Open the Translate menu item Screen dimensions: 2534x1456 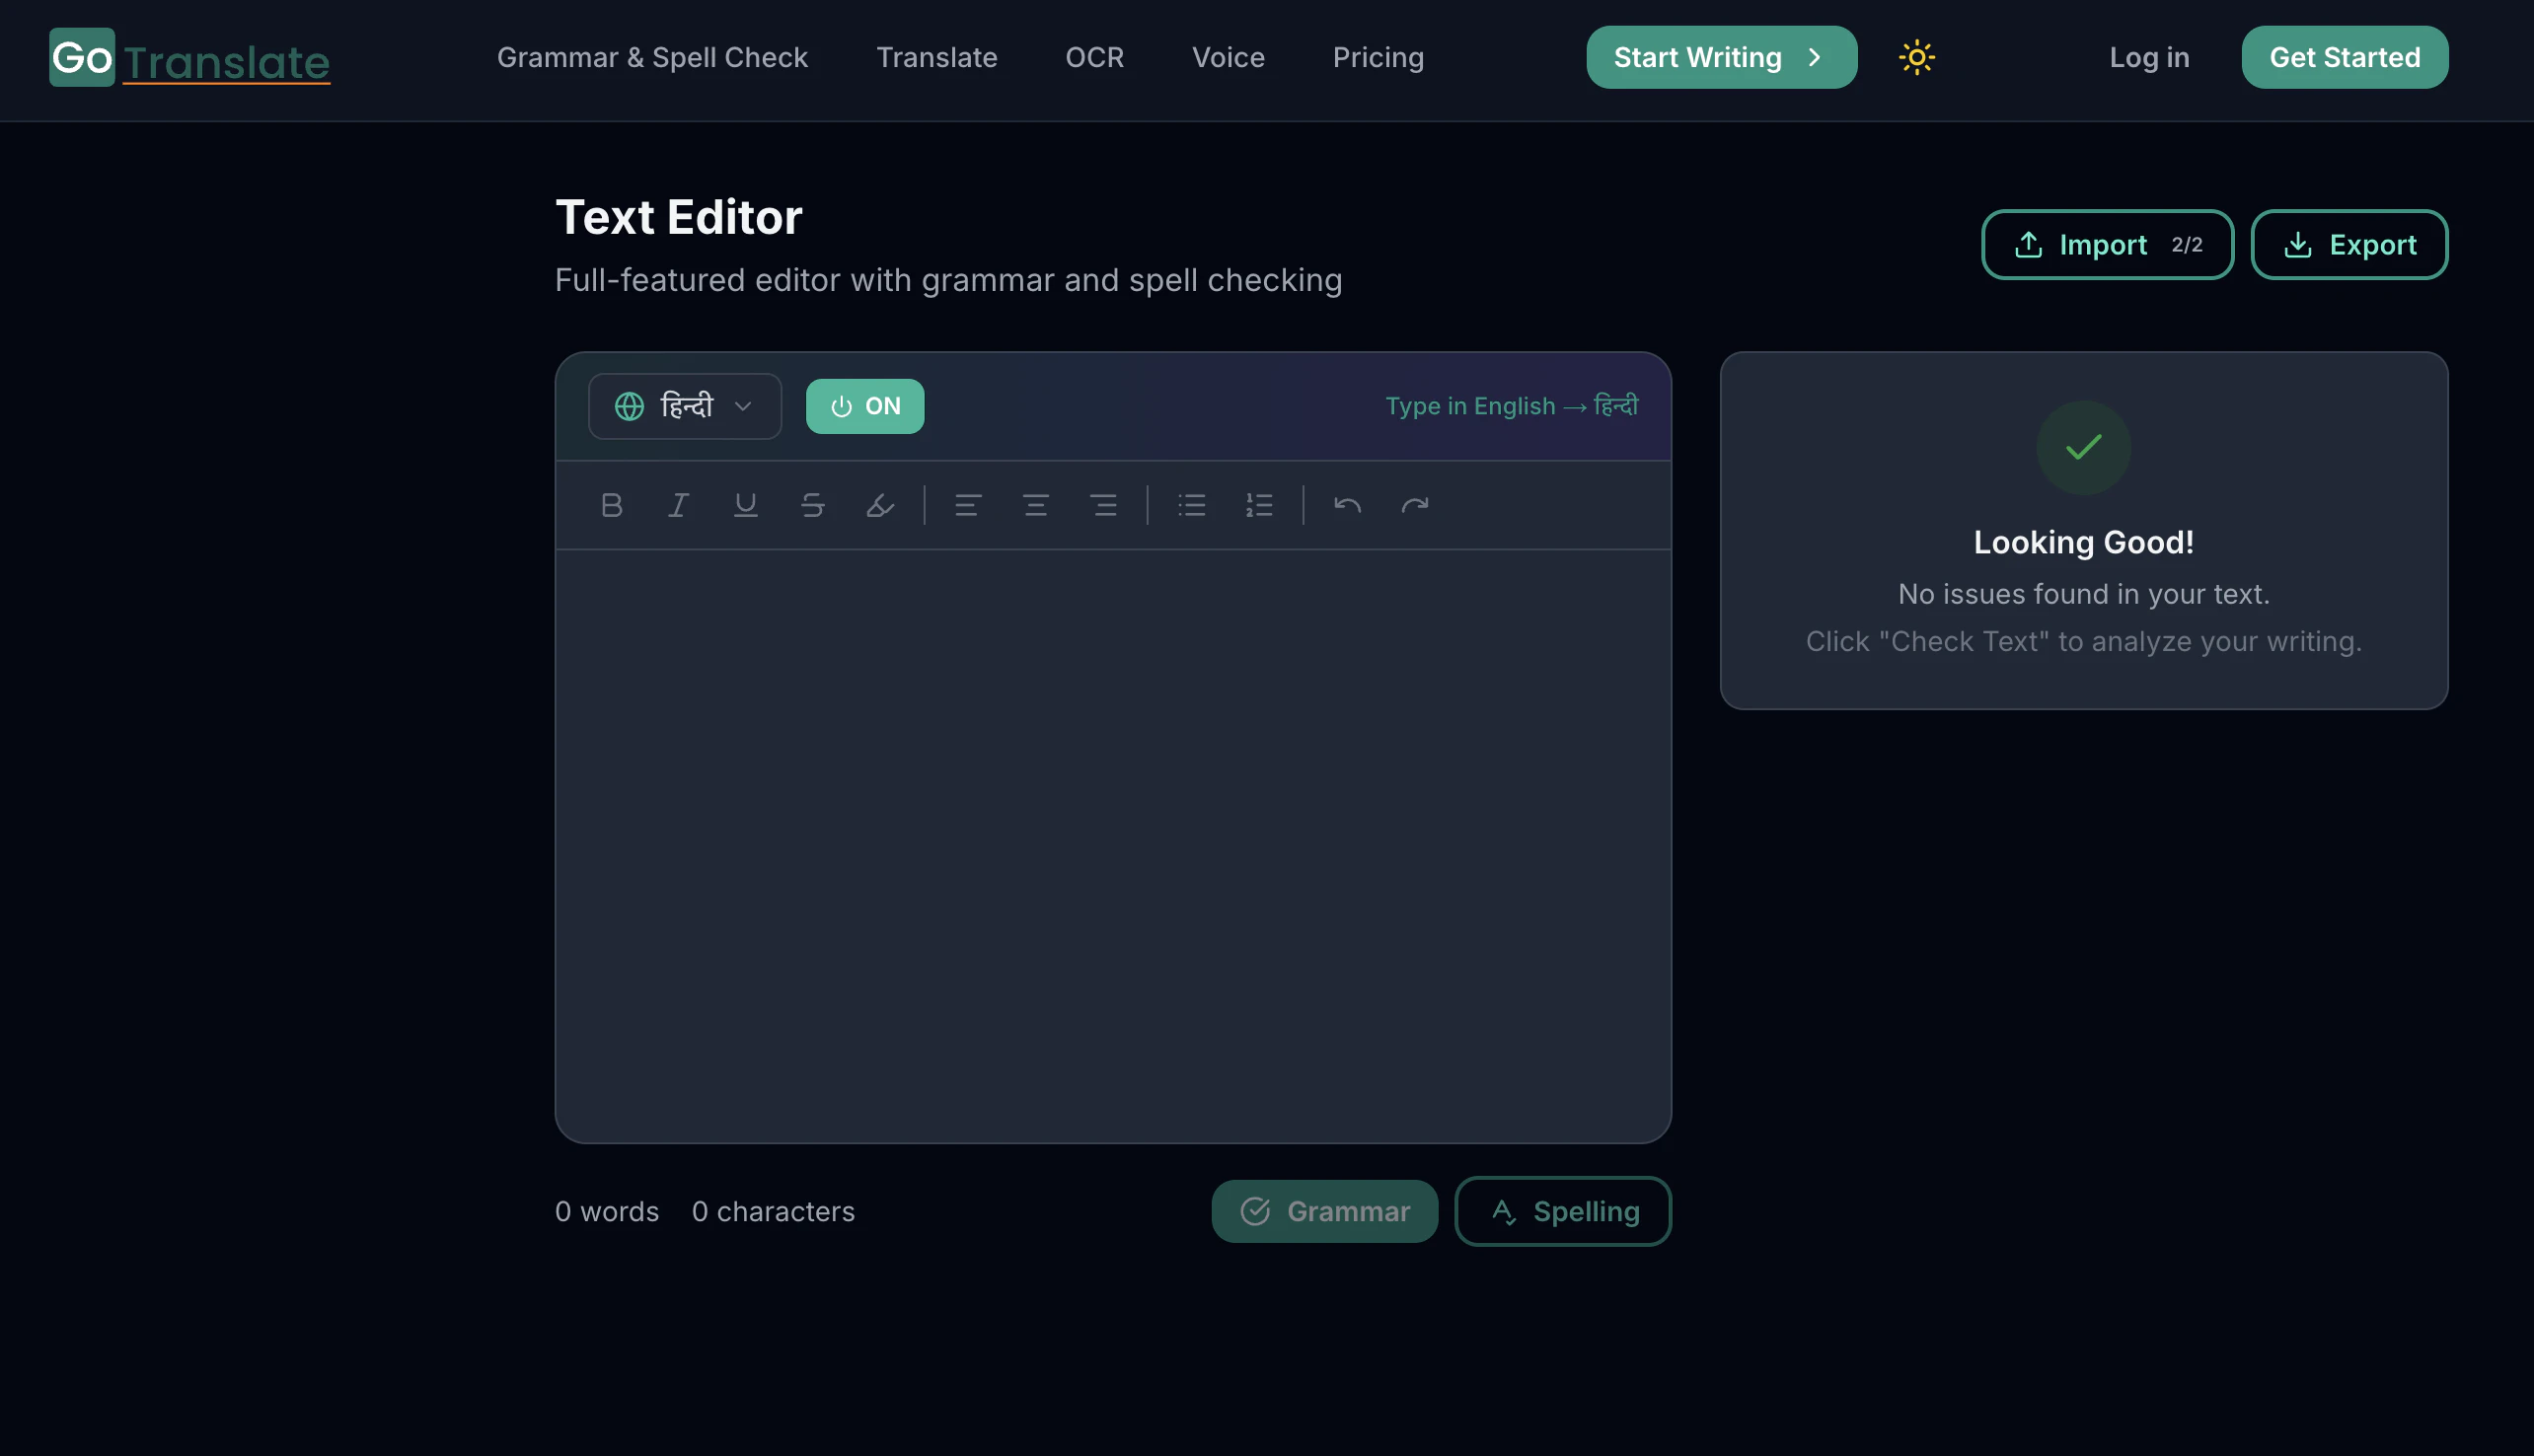(x=936, y=57)
